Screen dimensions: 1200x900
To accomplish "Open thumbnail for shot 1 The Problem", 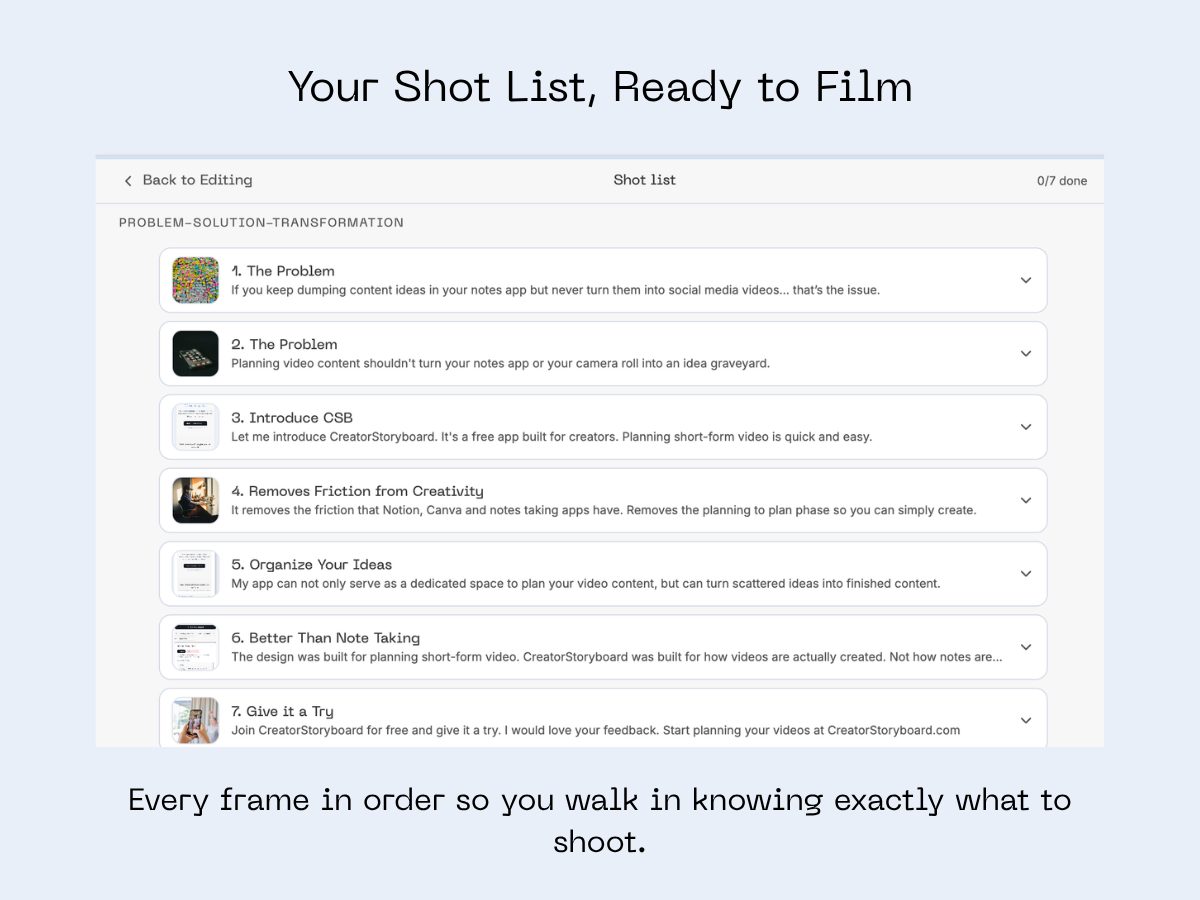I will [x=195, y=280].
